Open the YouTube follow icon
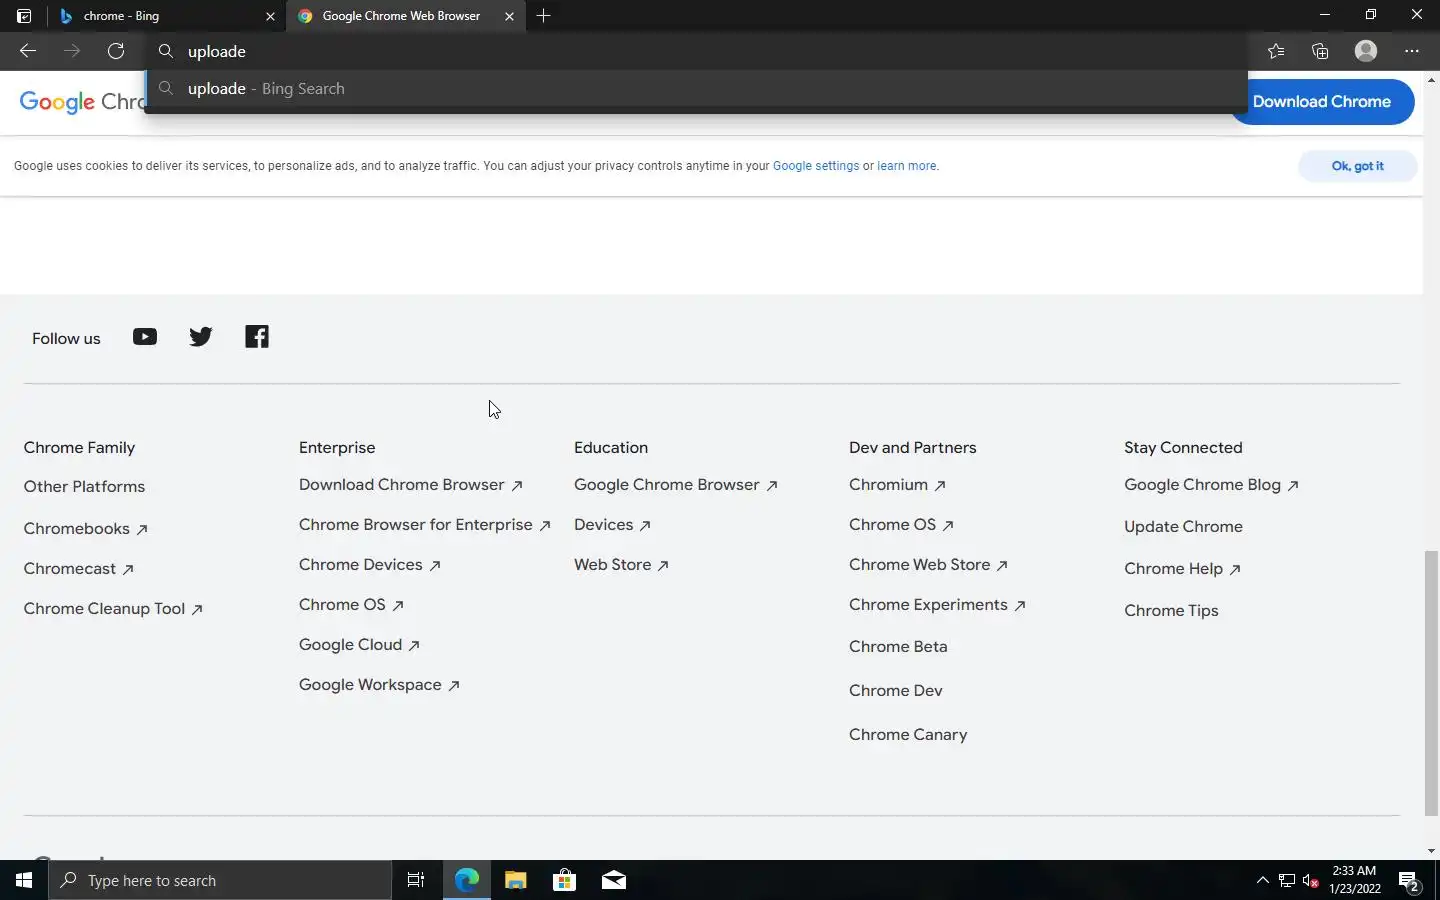 [x=145, y=337]
